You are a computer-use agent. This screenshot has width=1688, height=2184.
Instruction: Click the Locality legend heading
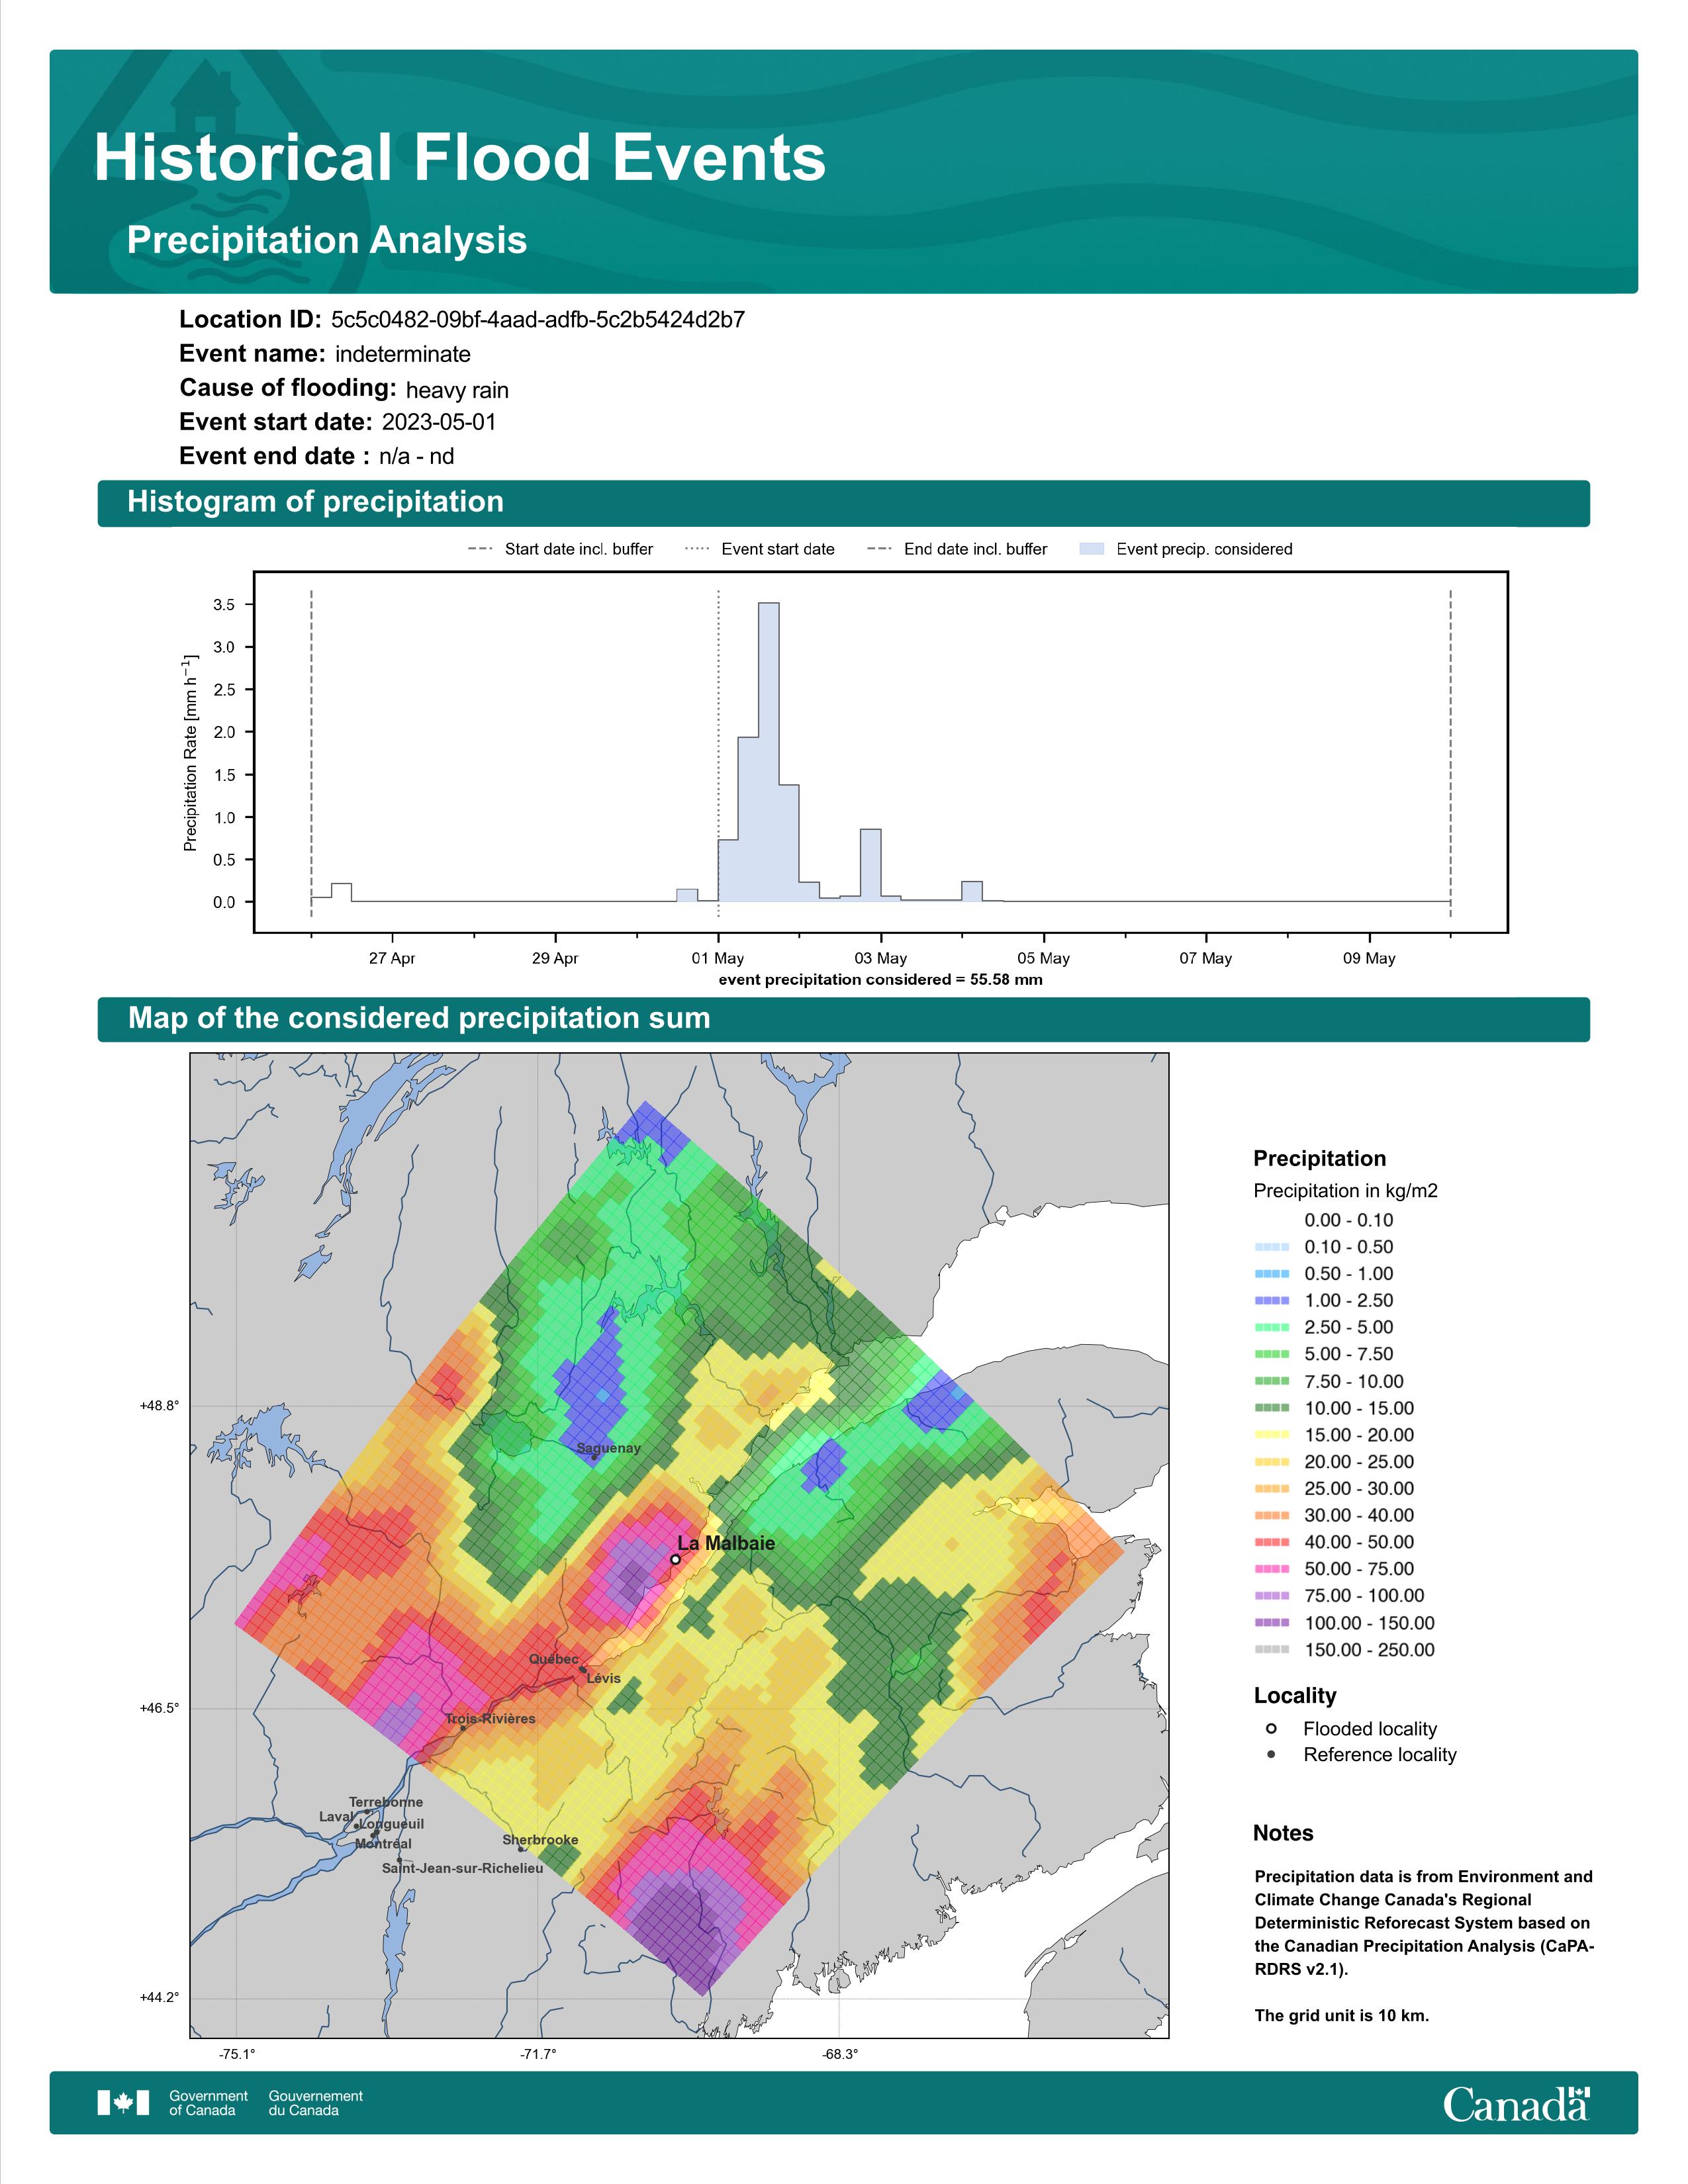point(1295,1696)
